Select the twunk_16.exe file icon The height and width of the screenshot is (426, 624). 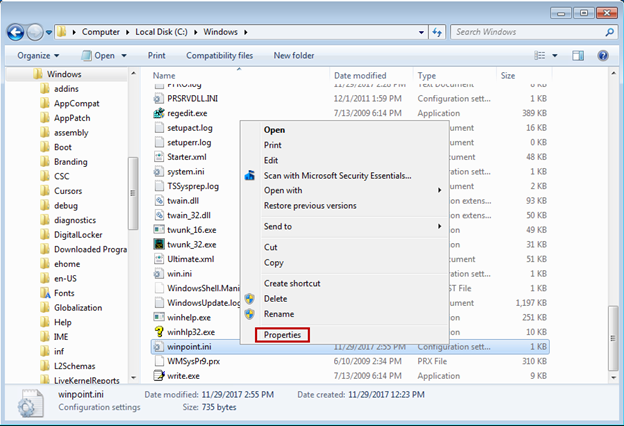click(x=159, y=230)
